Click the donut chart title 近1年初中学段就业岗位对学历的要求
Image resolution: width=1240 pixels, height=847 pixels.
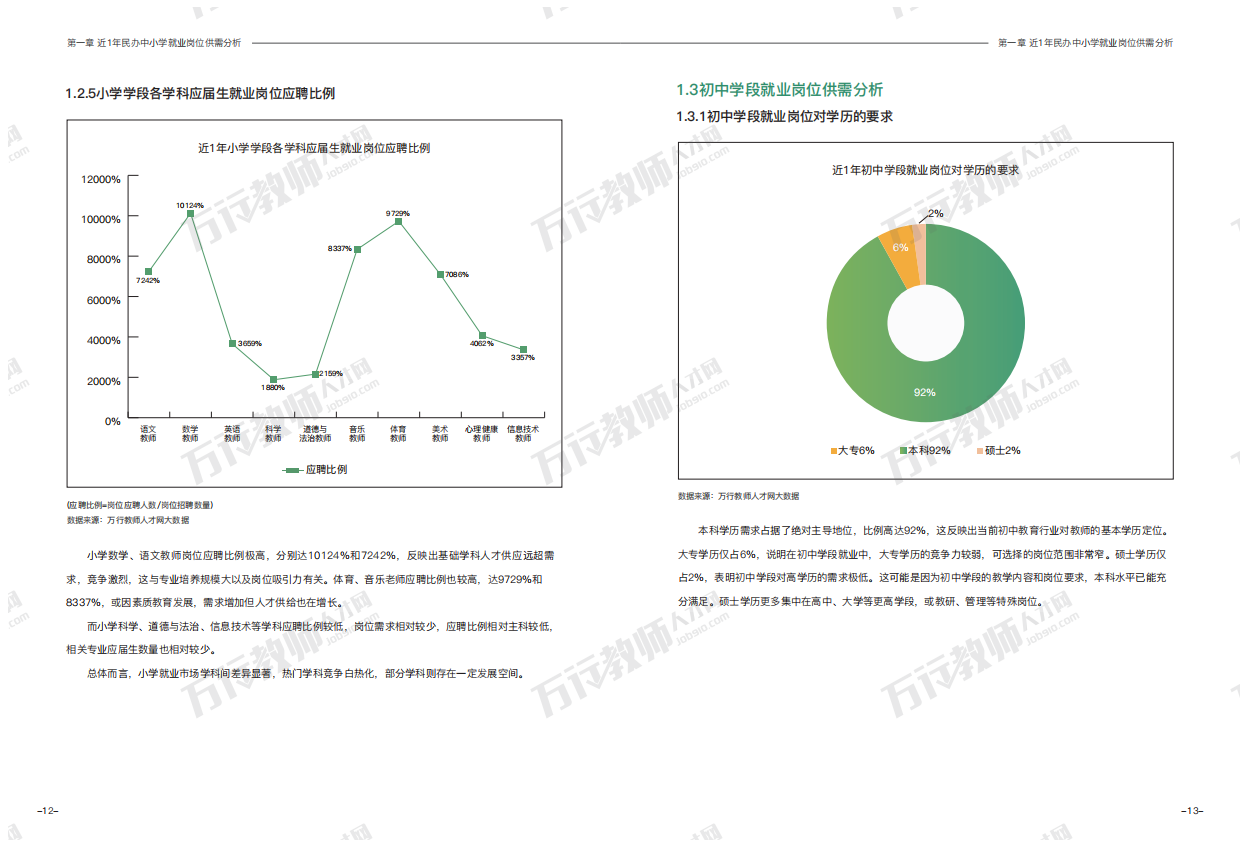coord(925,170)
